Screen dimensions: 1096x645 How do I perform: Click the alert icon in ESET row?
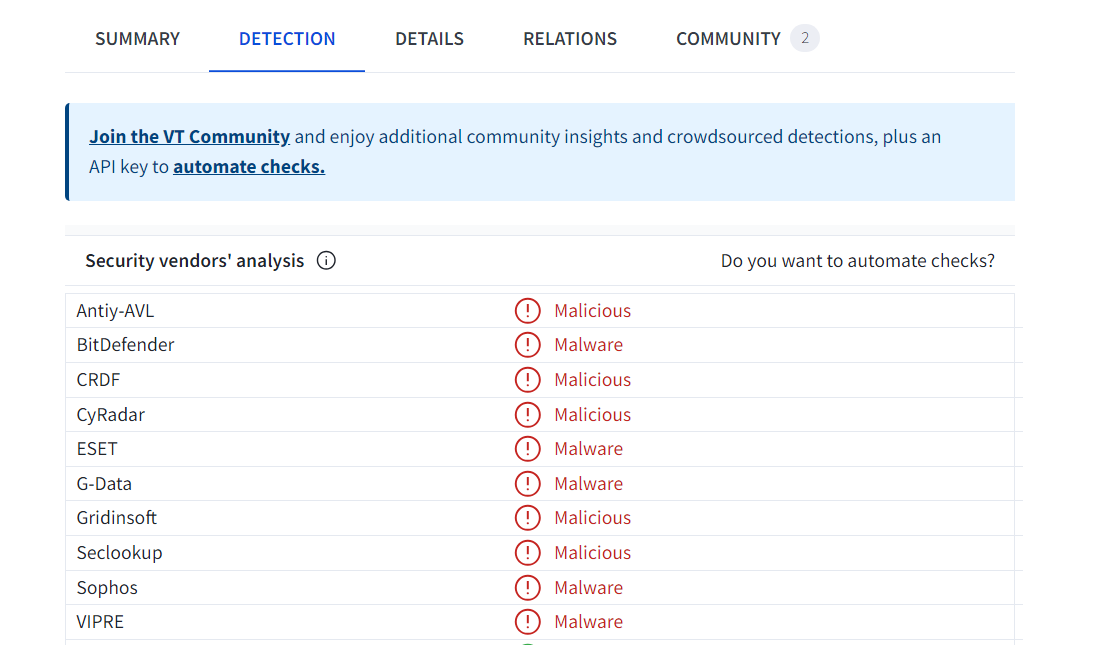[527, 449]
